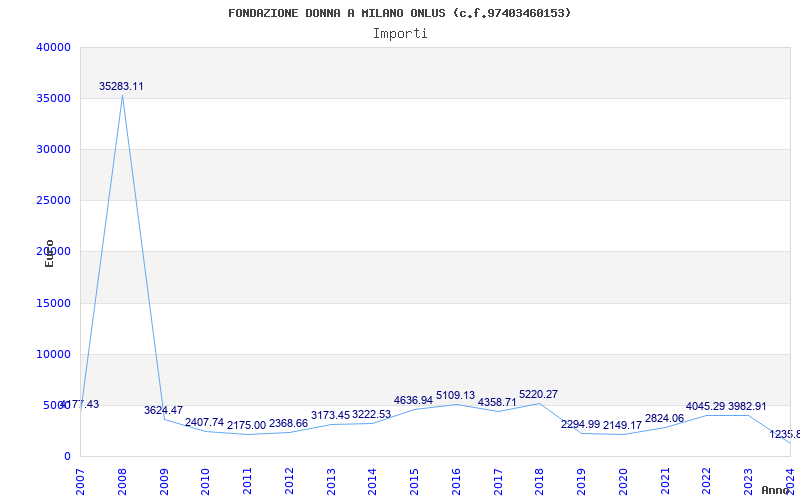Screen dimensions: 800x500
Task: Click the x-axis year label 2010
Action: point(206,482)
